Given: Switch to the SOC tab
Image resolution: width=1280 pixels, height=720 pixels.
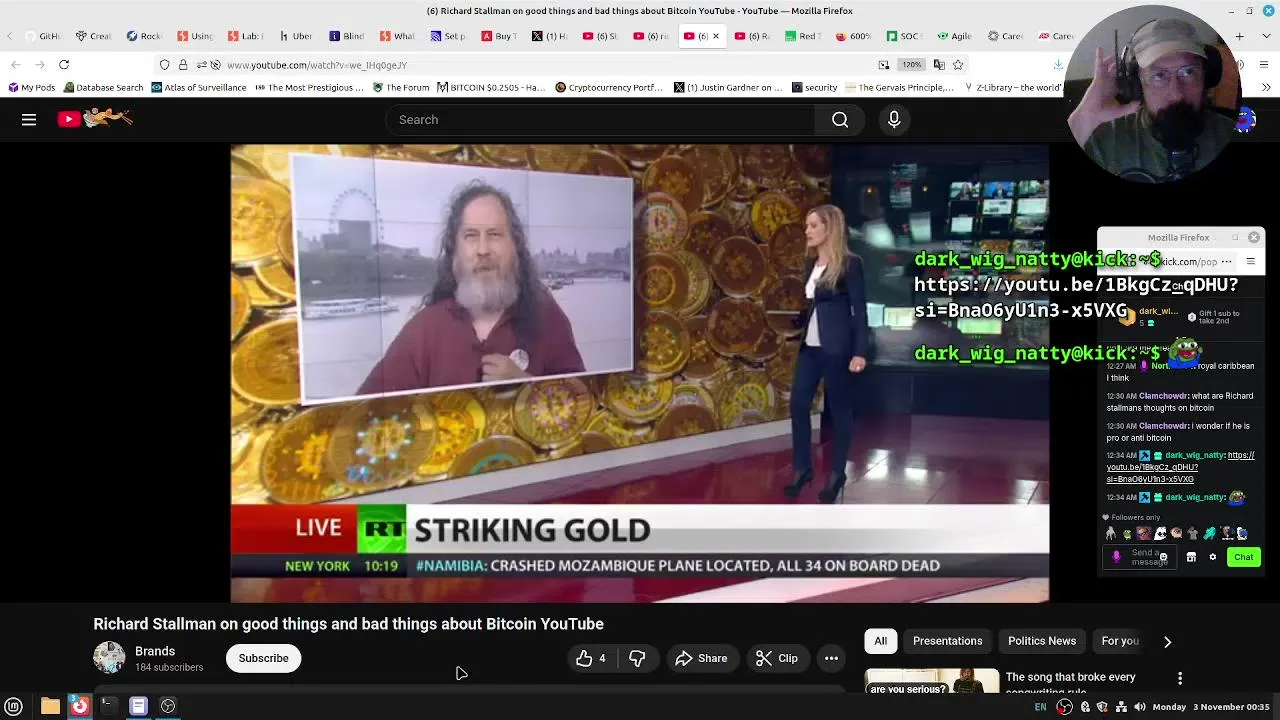Looking at the screenshot, I should point(903,36).
